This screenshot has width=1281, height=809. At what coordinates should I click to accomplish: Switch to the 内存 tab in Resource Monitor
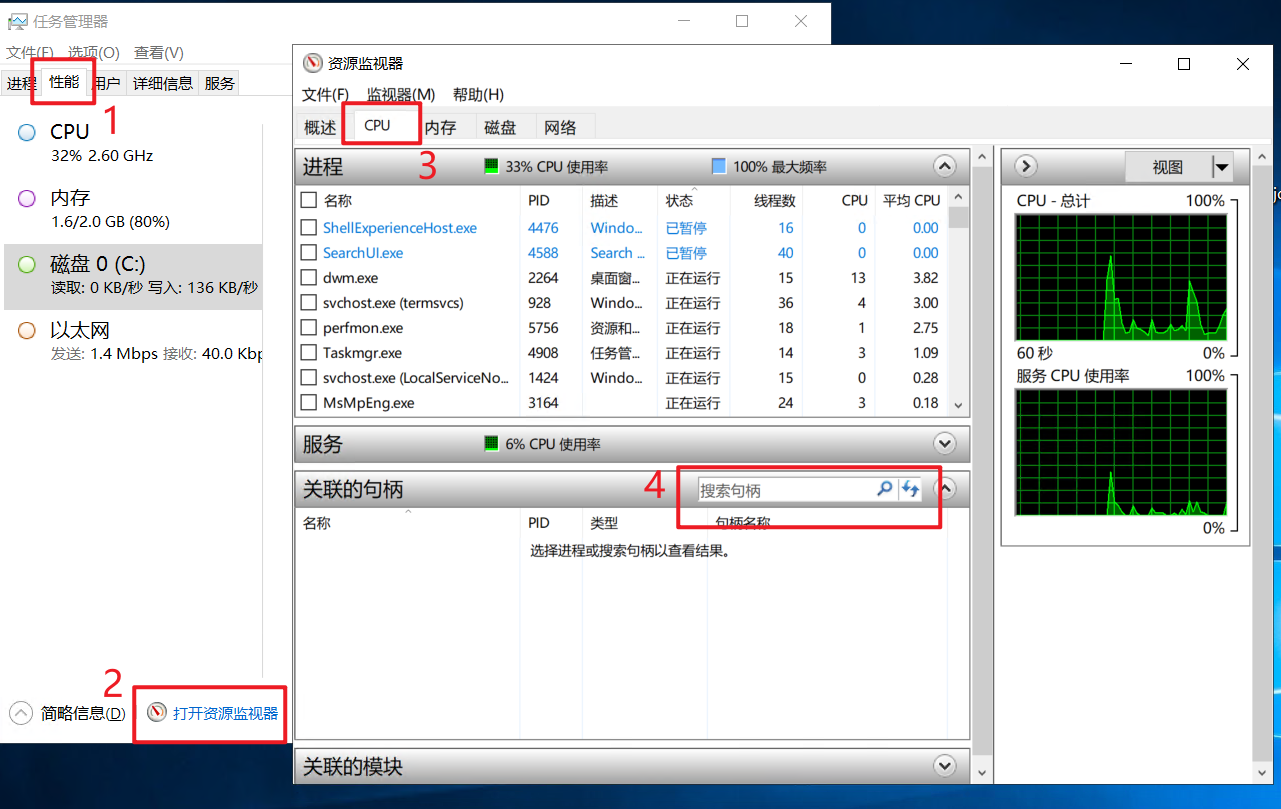coord(440,127)
